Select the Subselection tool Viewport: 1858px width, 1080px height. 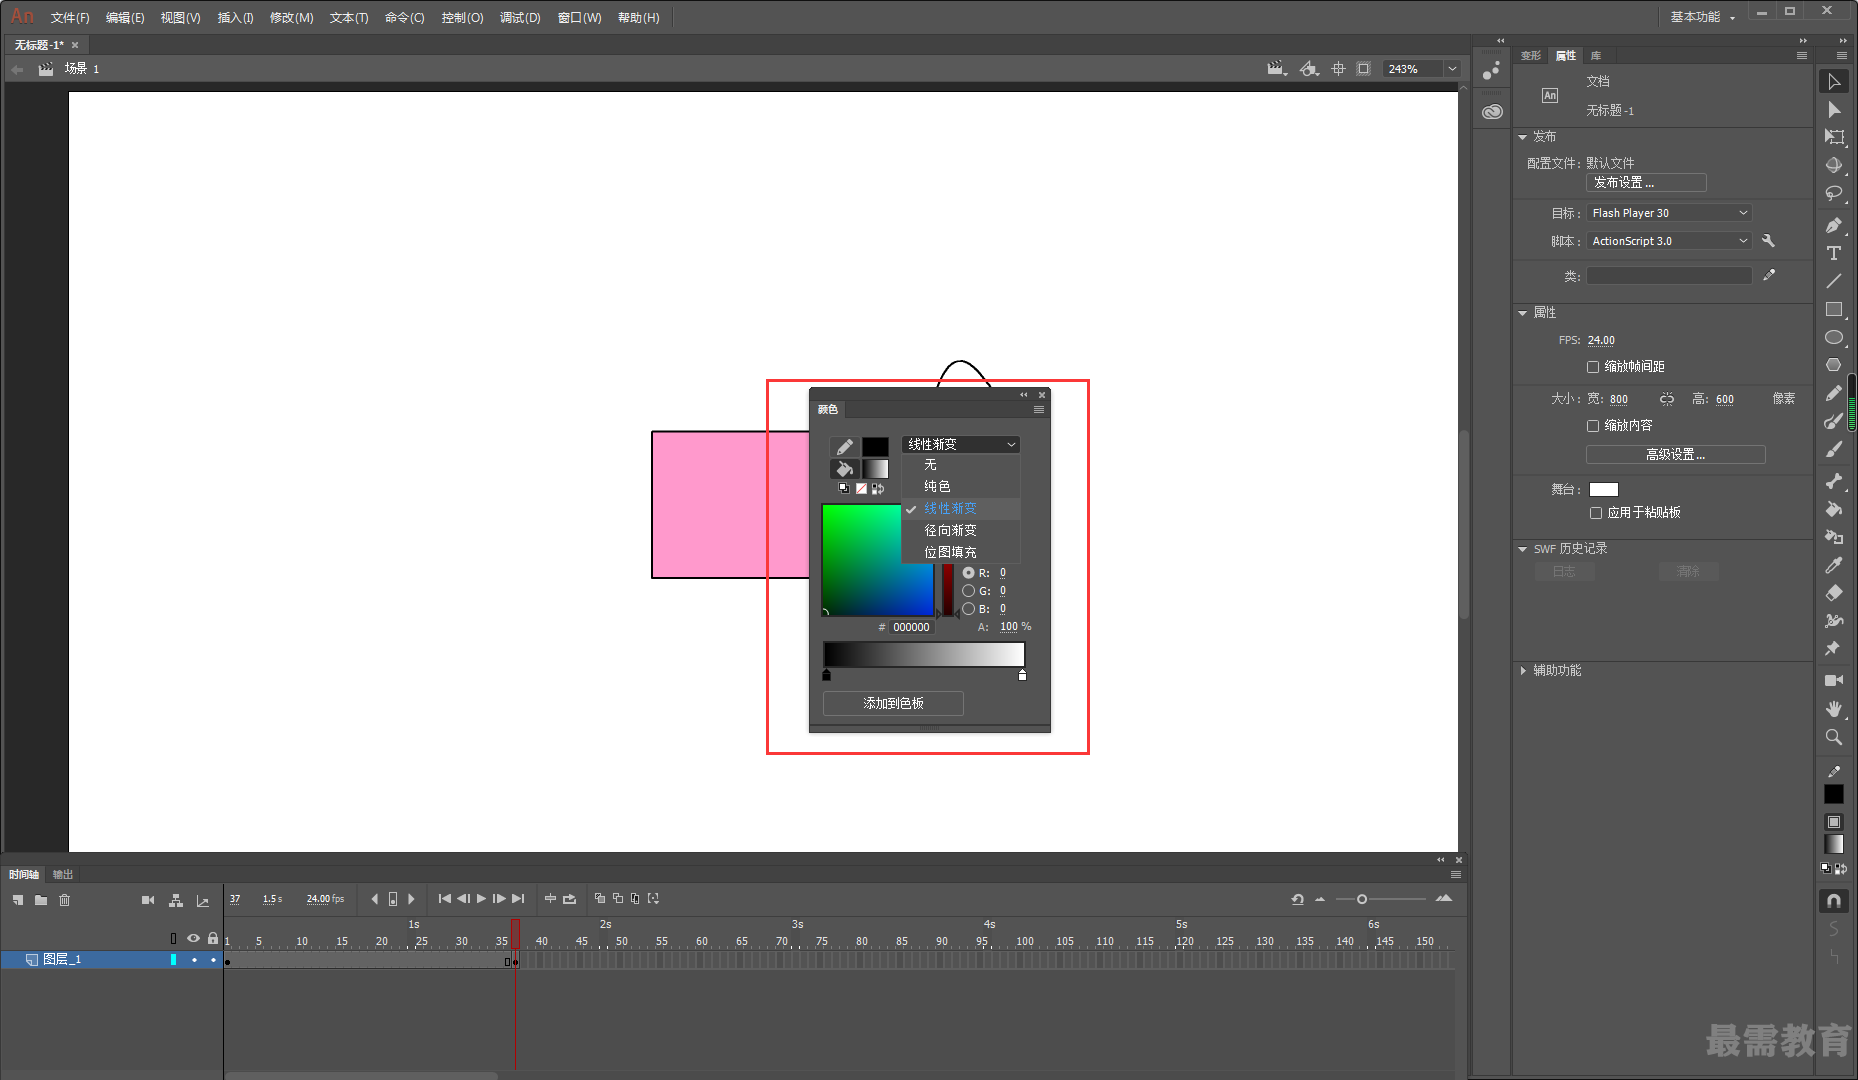pyautogui.click(x=1834, y=110)
